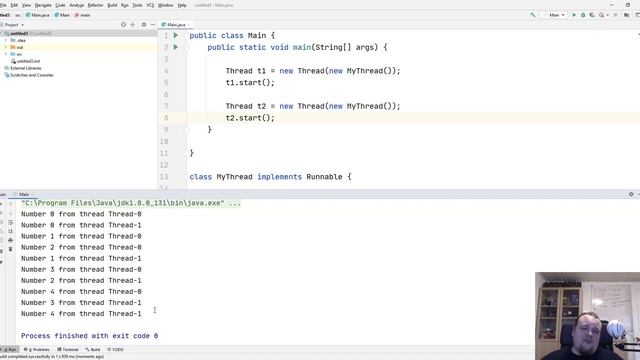Click the Build Project hammer icon
This screenshot has width=640, height=360.
point(533,15)
